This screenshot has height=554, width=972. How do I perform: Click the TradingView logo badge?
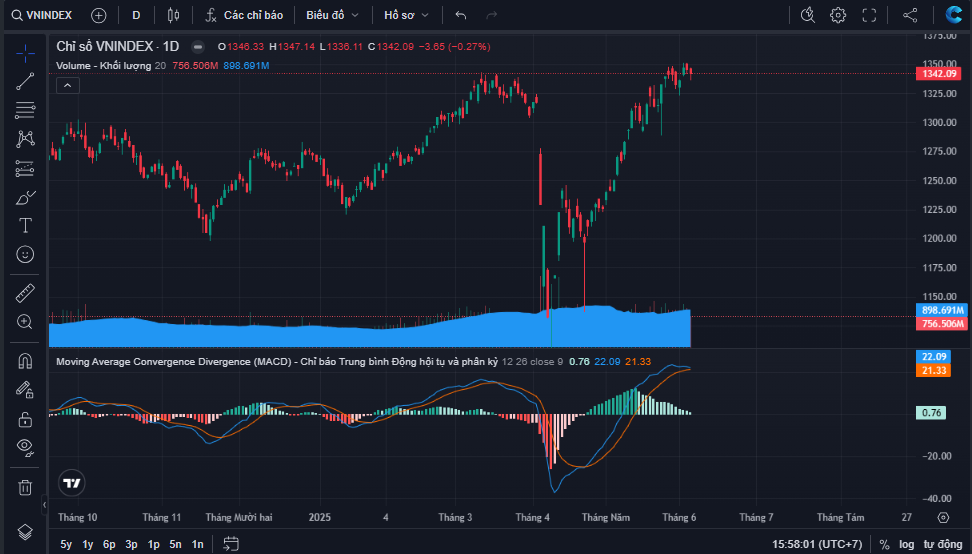(71, 483)
